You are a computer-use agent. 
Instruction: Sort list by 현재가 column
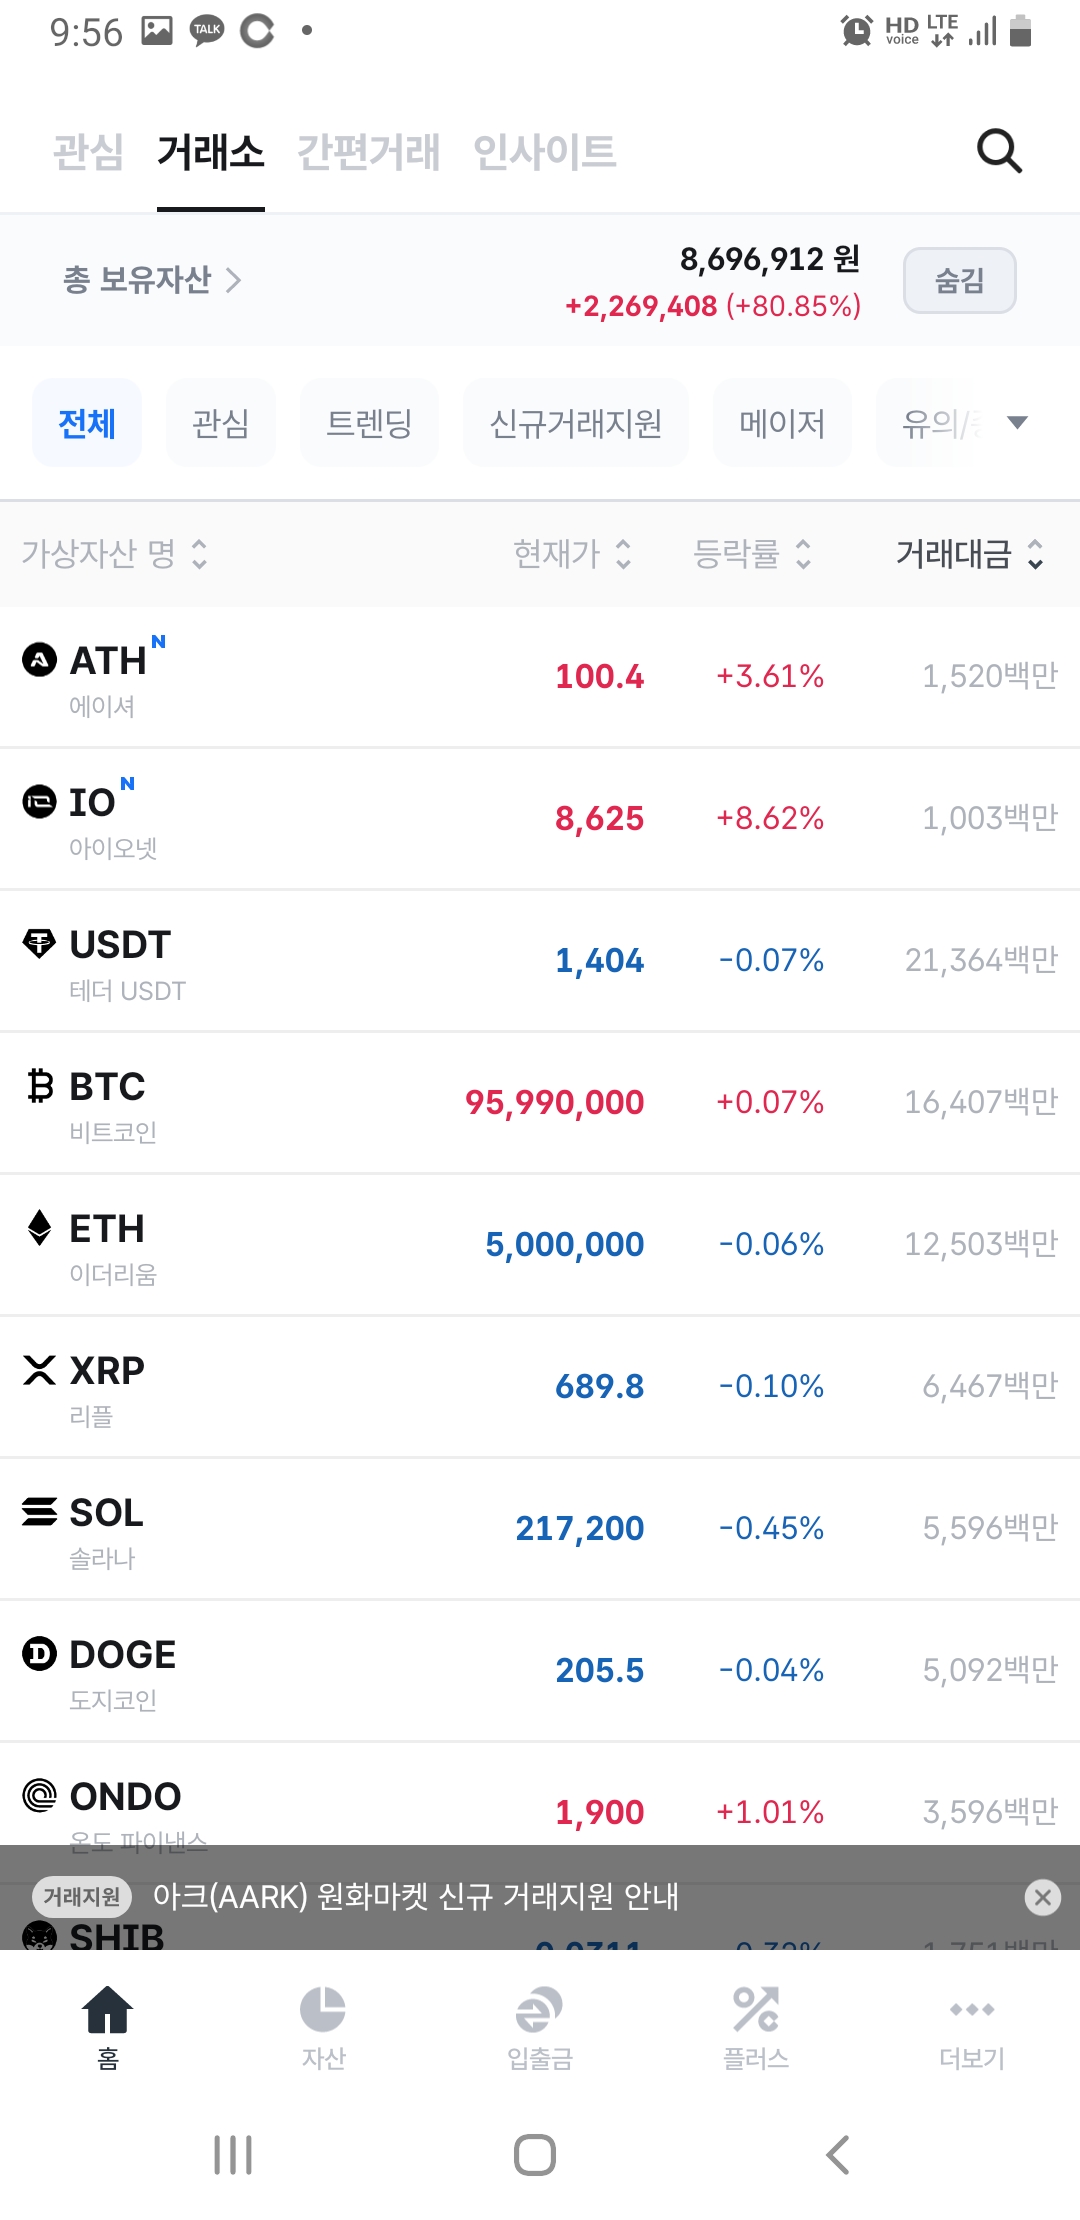pyautogui.click(x=572, y=554)
